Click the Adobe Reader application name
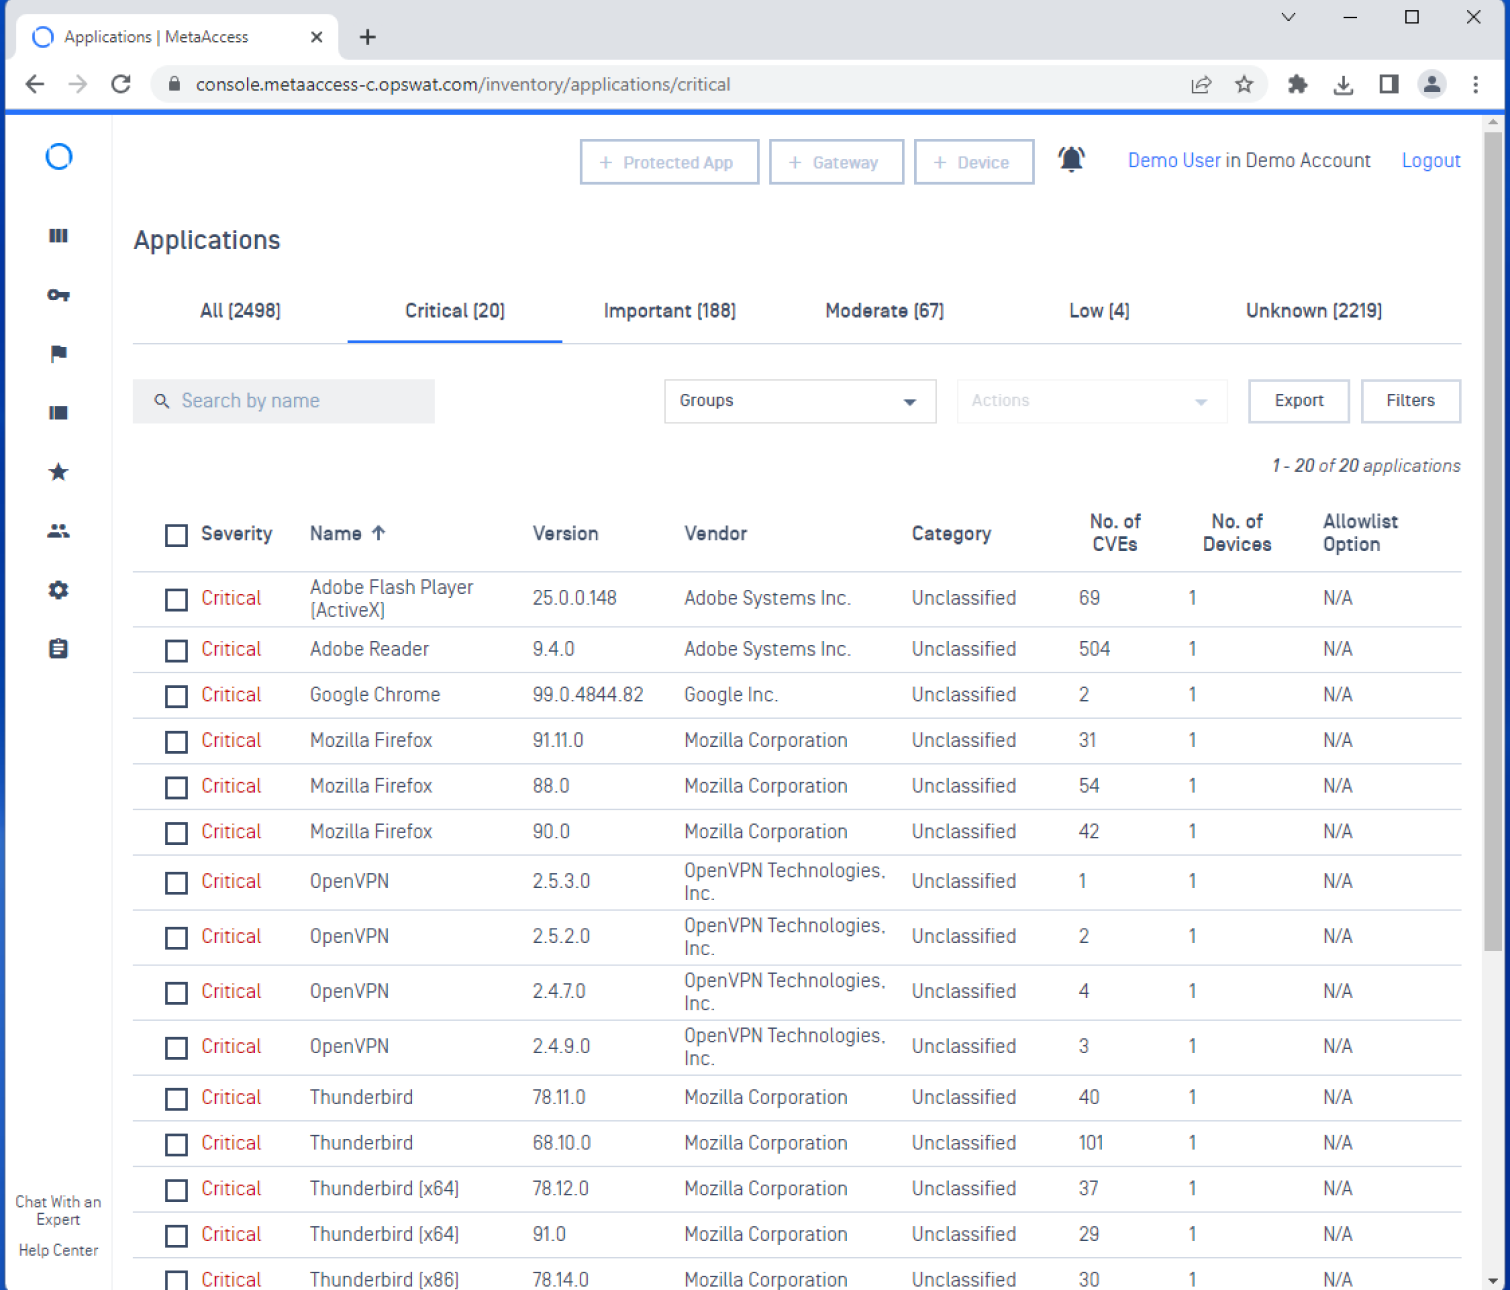Viewport: 1510px width, 1290px height. click(369, 649)
